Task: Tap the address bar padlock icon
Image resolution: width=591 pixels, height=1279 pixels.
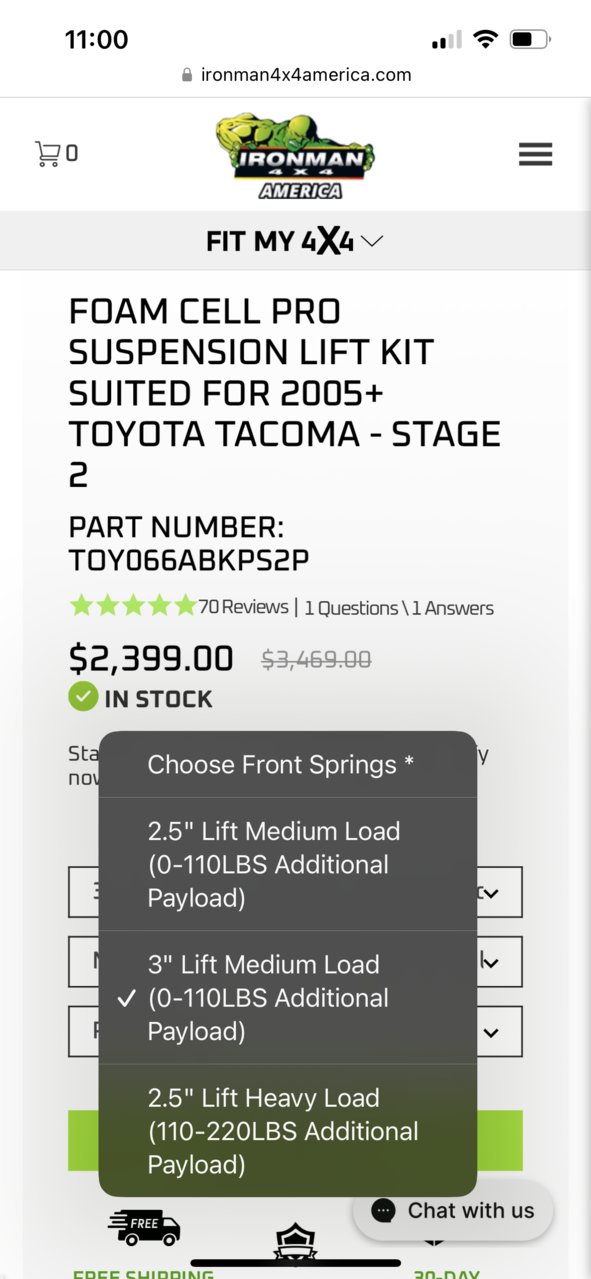Action: (187, 75)
